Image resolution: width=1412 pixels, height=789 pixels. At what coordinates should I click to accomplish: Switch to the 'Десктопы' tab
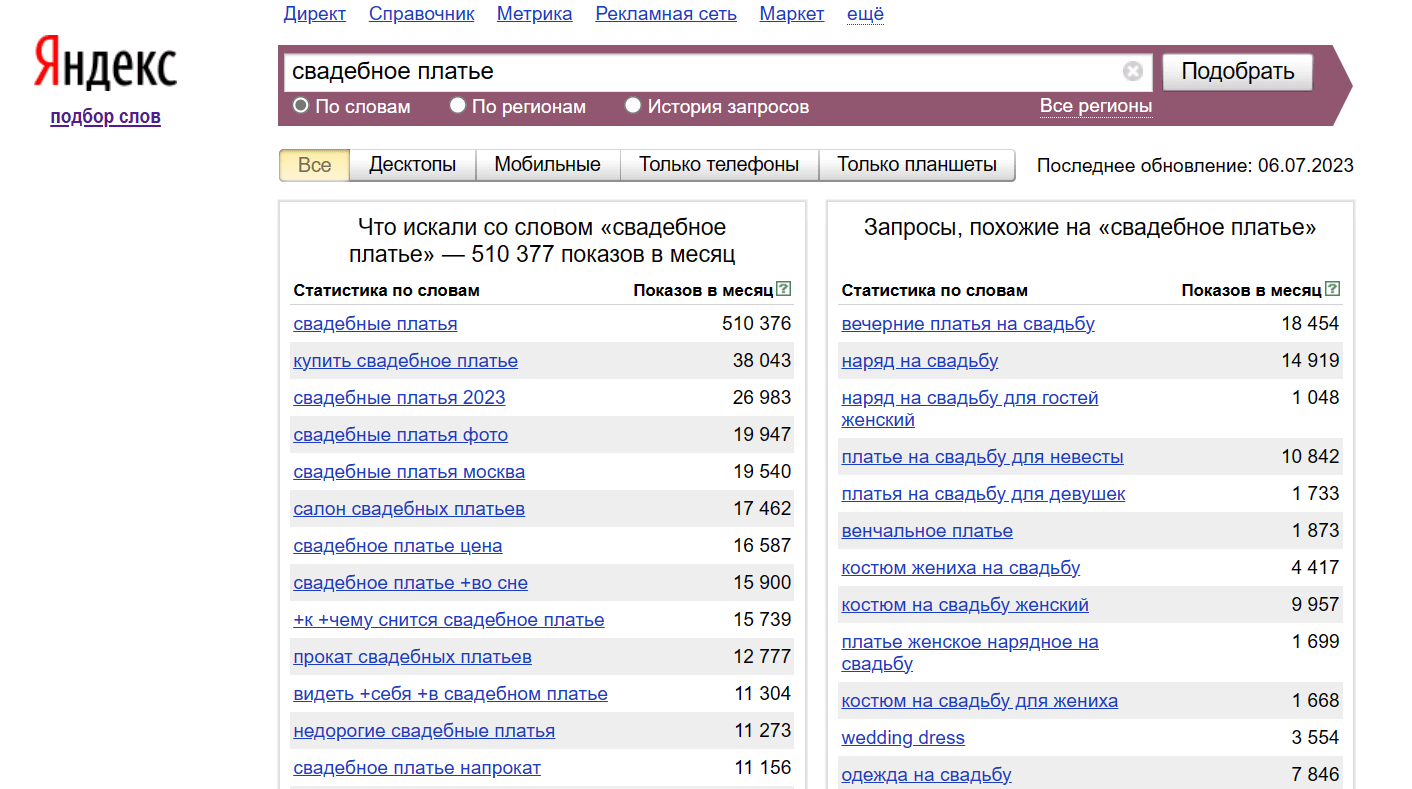(412, 165)
